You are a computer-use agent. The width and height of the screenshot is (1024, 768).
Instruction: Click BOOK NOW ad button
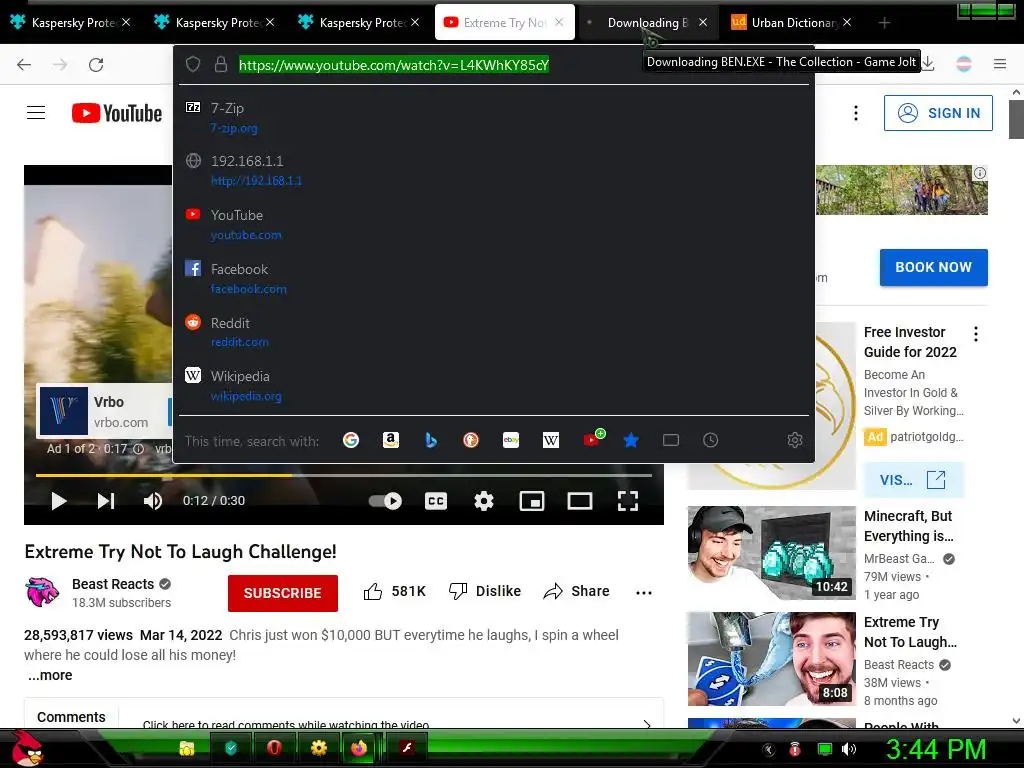[933, 267]
